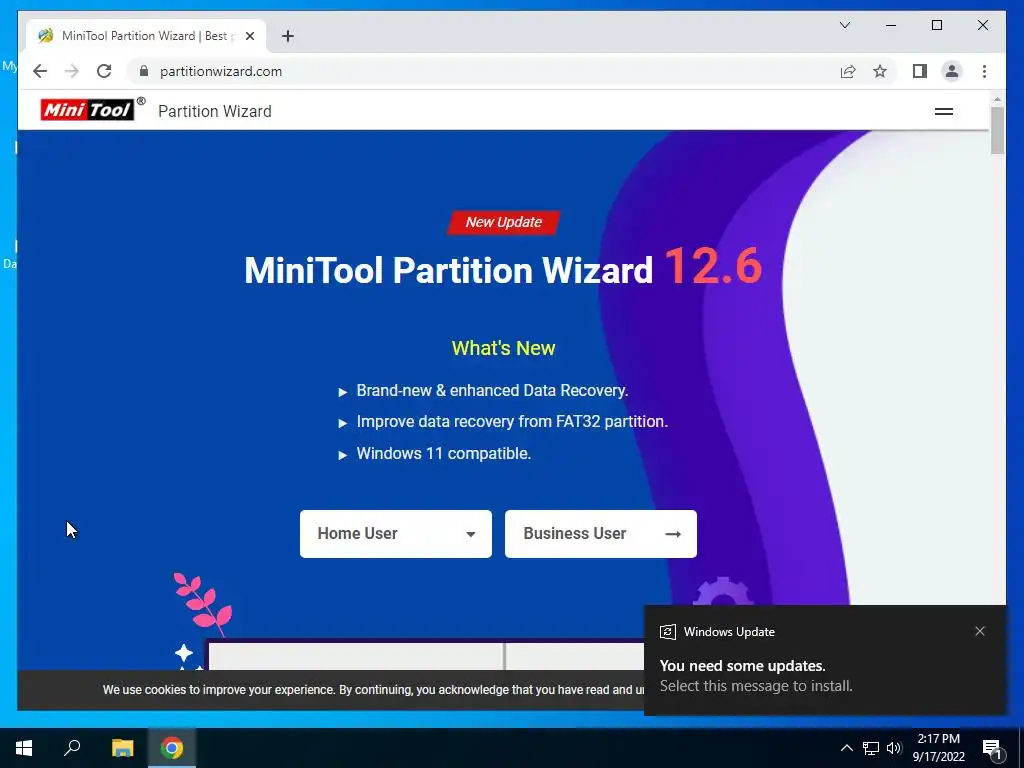1024x768 pixels.
Task: Click 'Improve data recovery from FAT32 partition.' text
Action: tap(512, 422)
